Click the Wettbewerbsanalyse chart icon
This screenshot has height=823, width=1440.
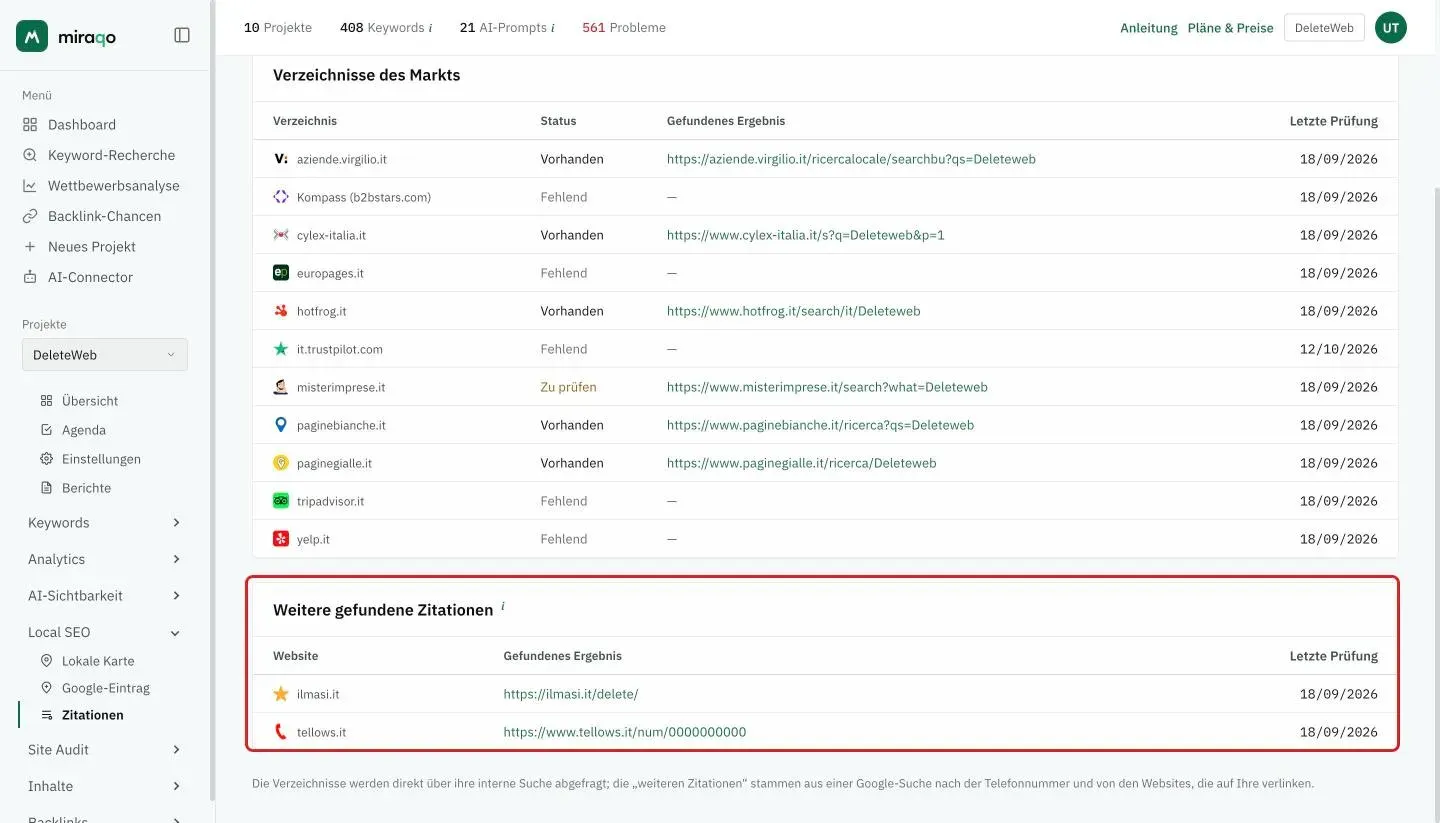tap(30, 186)
